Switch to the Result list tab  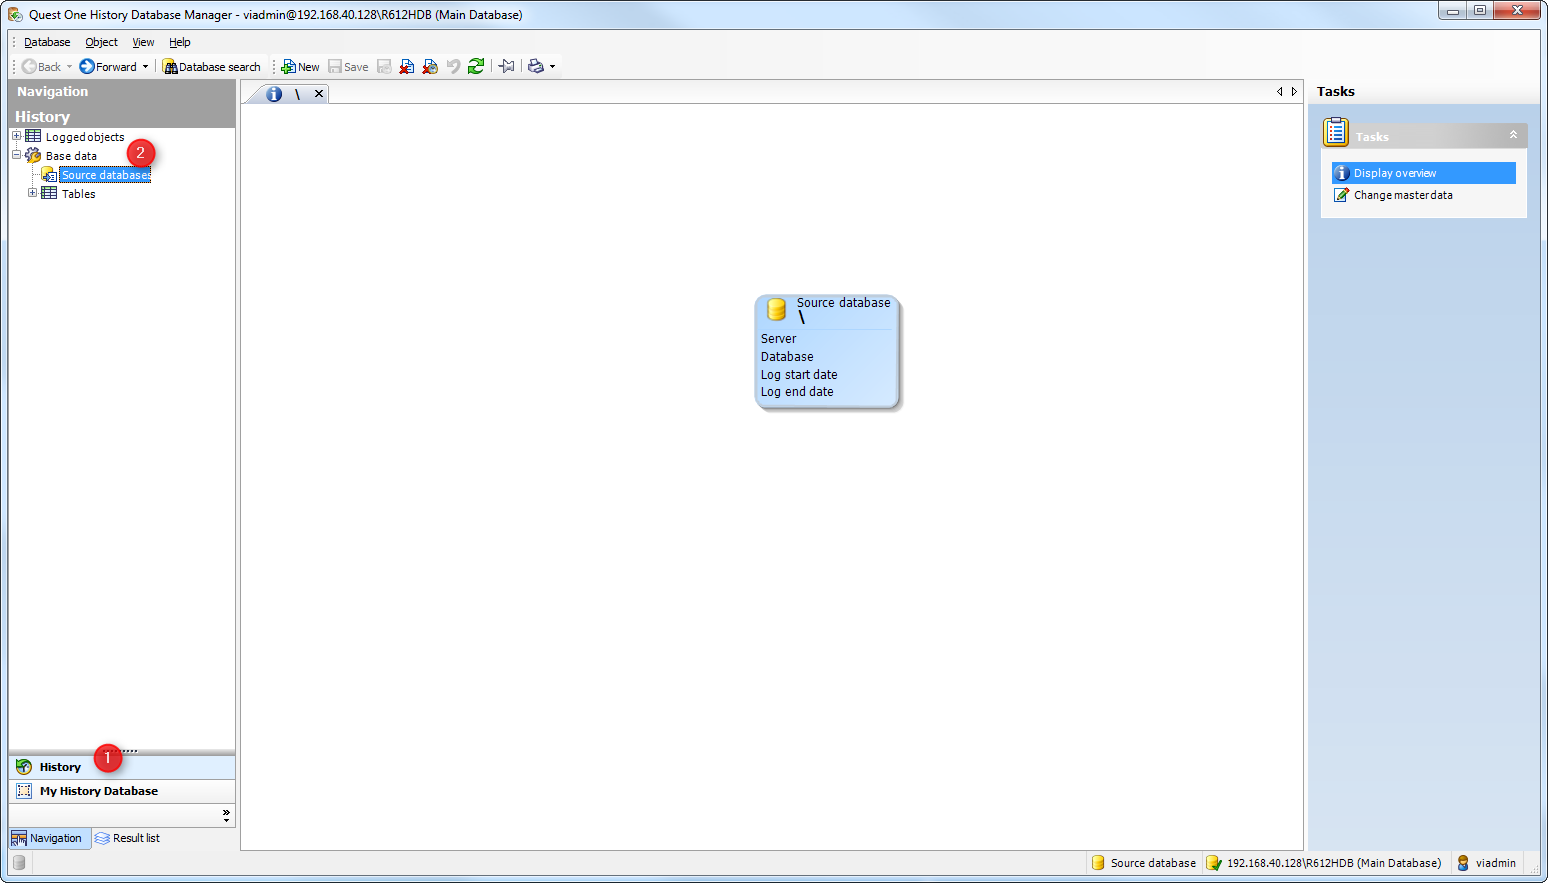click(128, 838)
